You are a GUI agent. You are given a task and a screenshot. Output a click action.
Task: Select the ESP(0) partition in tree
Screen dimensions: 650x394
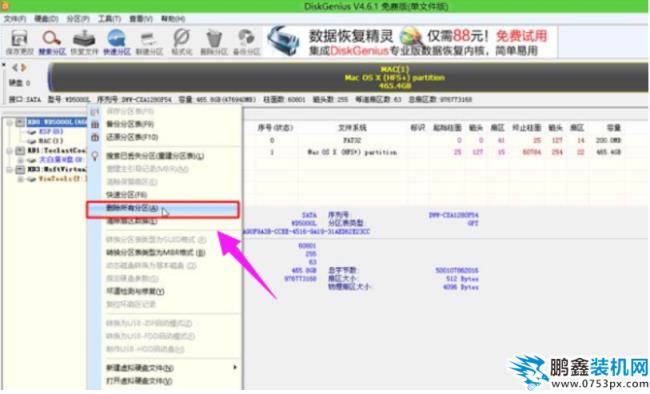point(51,131)
